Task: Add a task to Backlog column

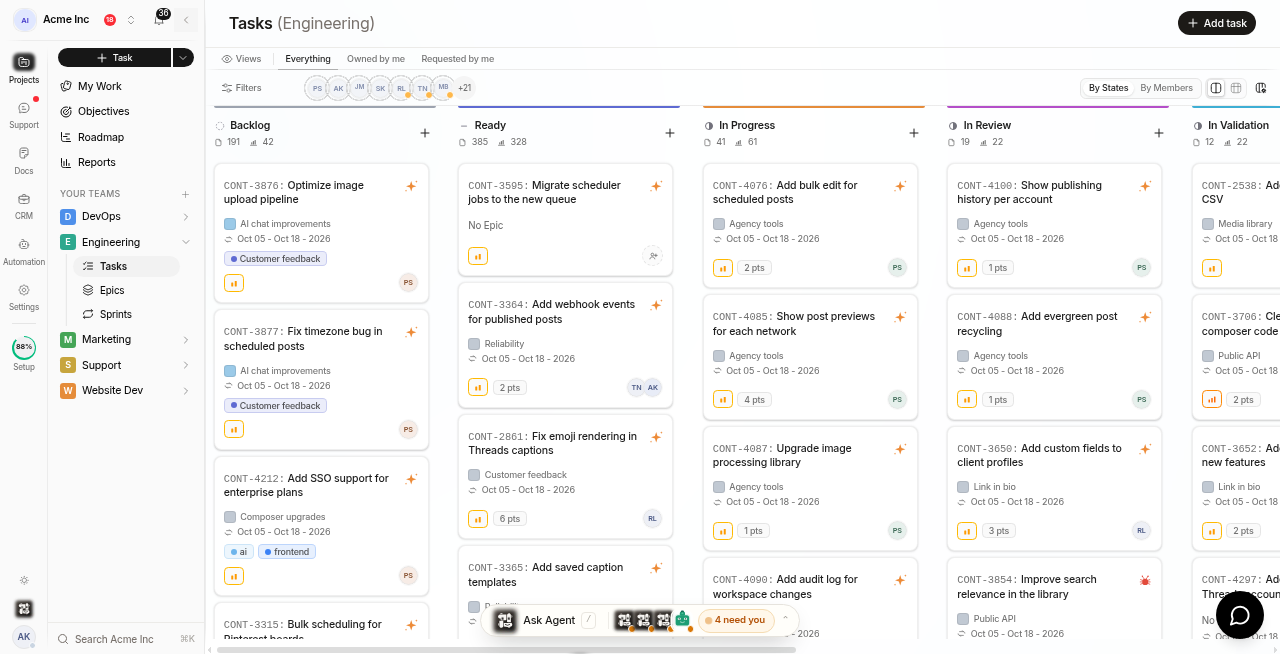Action: [425, 133]
